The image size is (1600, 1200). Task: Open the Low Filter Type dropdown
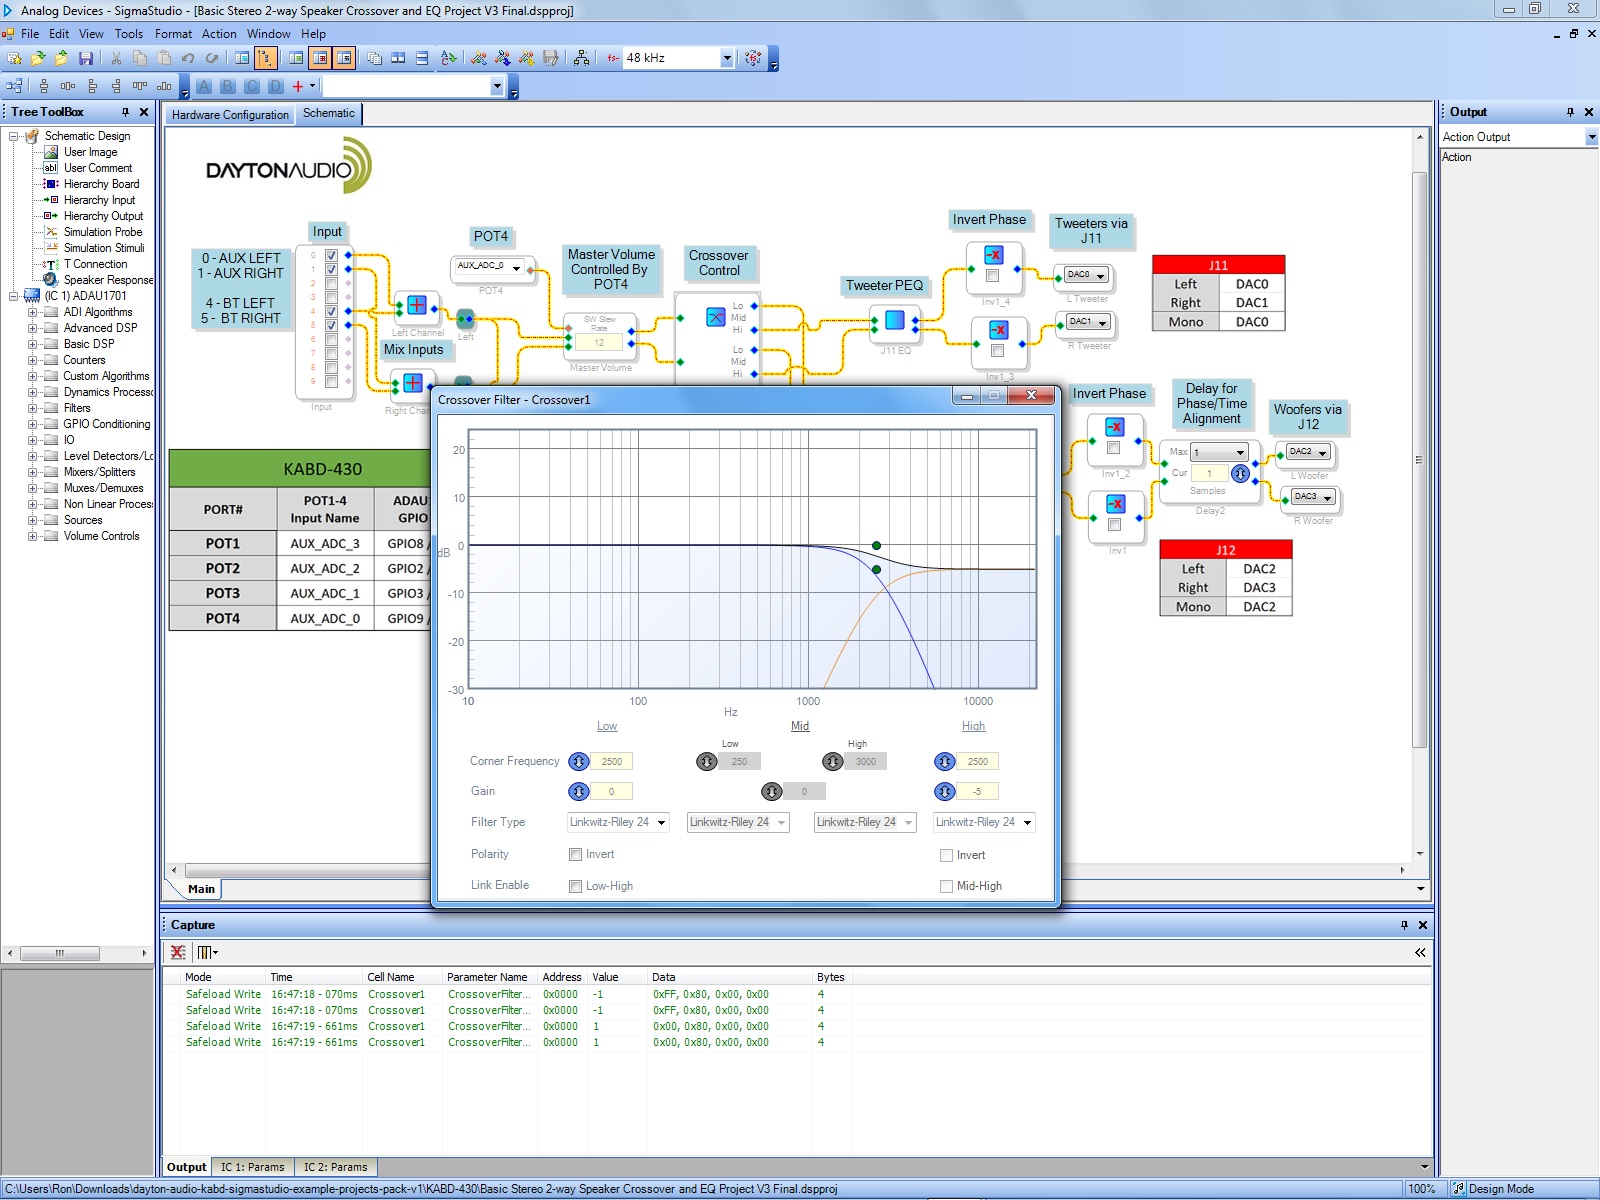[661, 823]
